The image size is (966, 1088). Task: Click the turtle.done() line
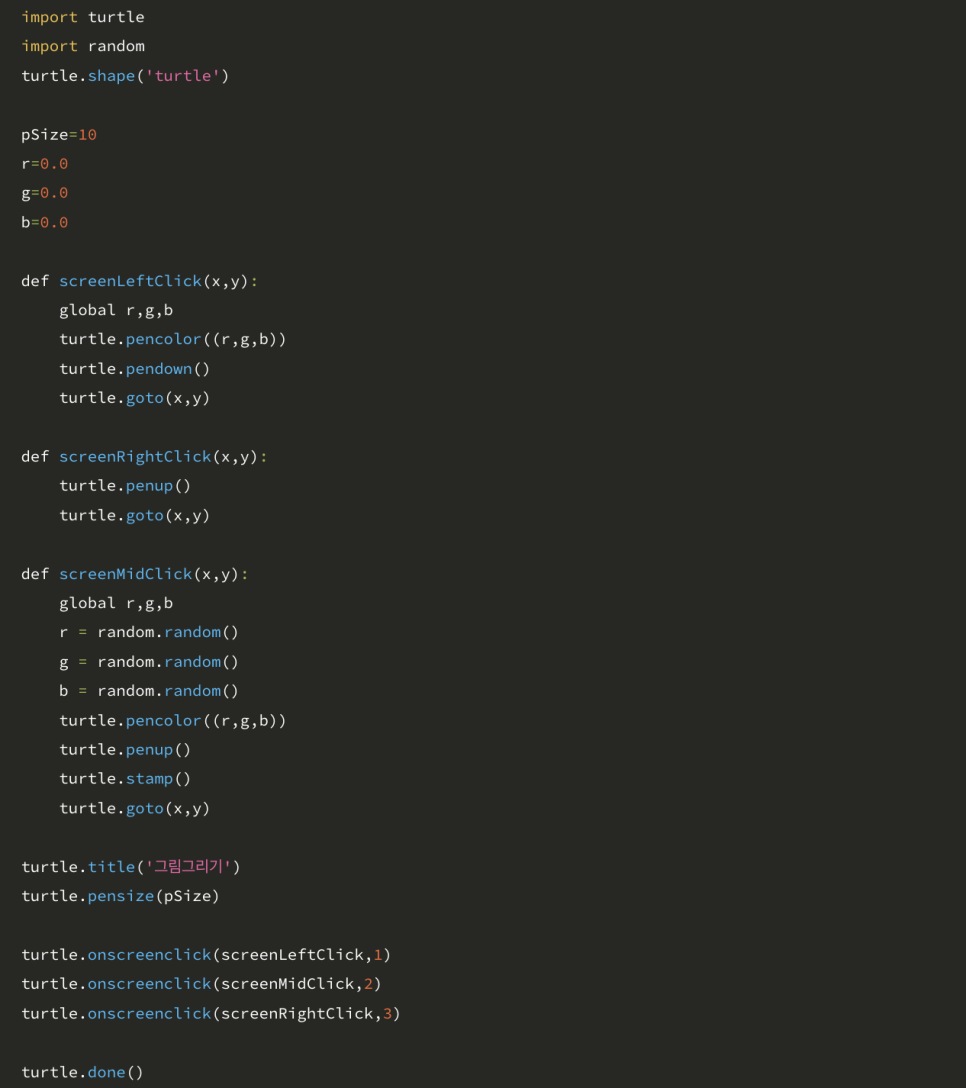83,1072
